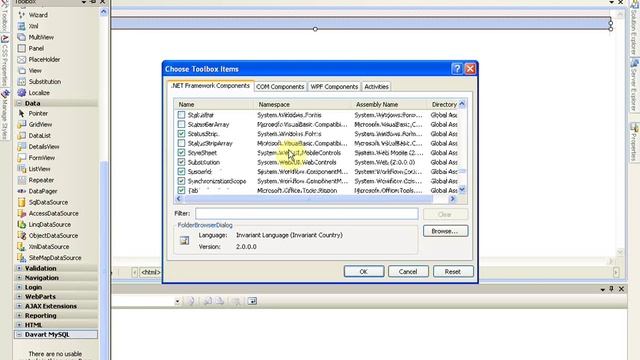Image resolution: width=640 pixels, height=360 pixels.
Task: Uncheck the Tab checkbox
Action: point(181,190)
